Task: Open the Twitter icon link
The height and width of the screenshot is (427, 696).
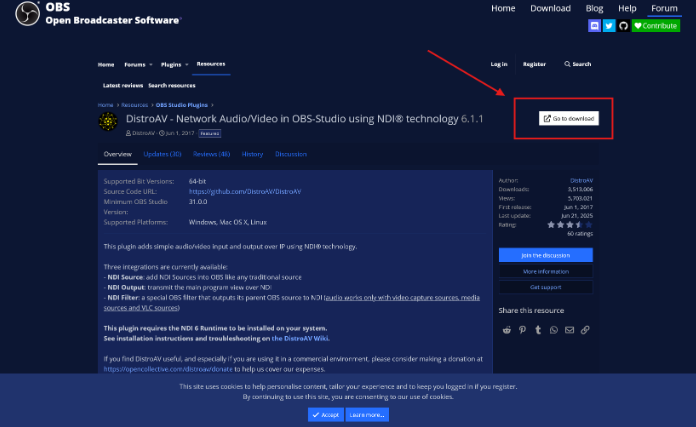Action: 609,26
